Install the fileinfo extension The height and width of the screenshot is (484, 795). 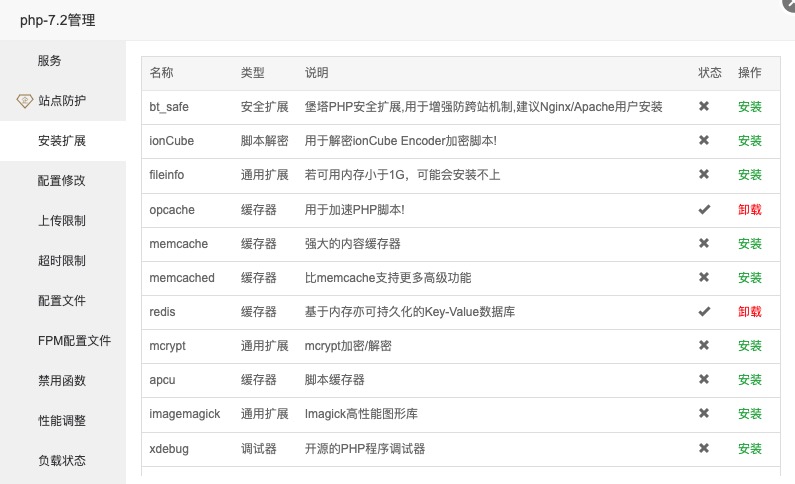click(x=749, y=175)
